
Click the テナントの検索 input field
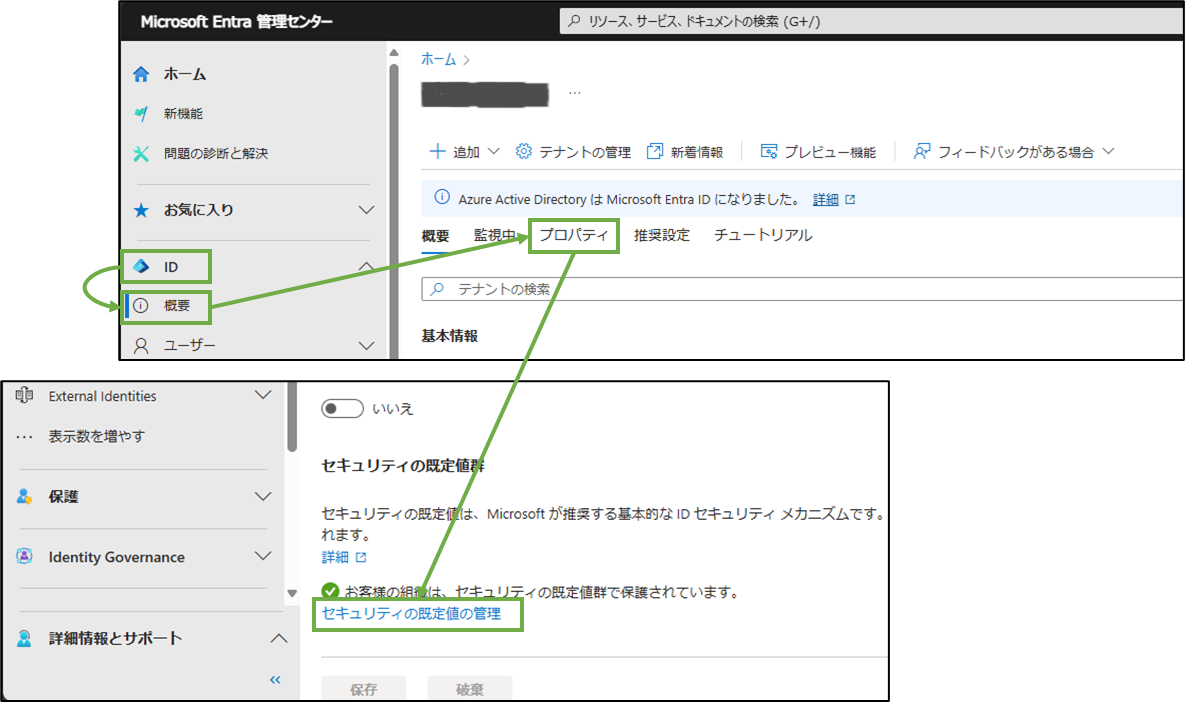[x=803, y=289]
